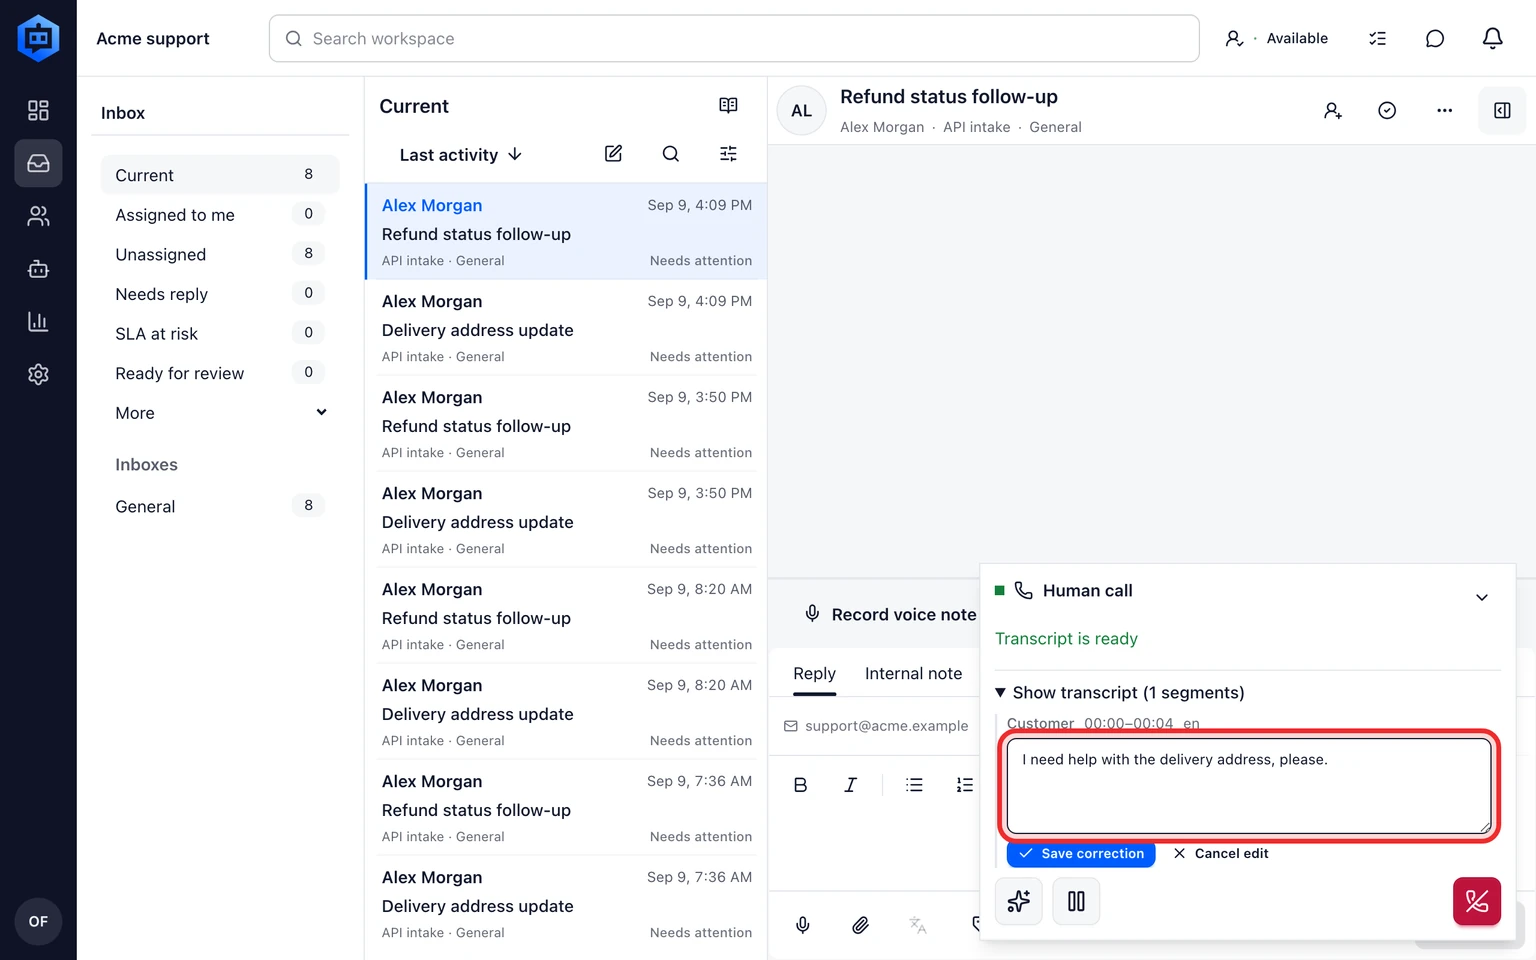
Task: Change the Last activity sort order
Action: click(461, 155)
